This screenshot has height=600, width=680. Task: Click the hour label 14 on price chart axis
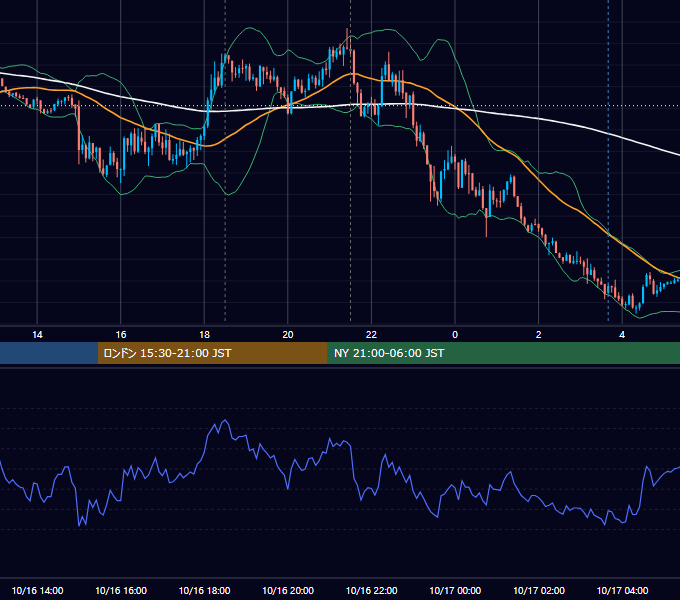coord(37,335)
